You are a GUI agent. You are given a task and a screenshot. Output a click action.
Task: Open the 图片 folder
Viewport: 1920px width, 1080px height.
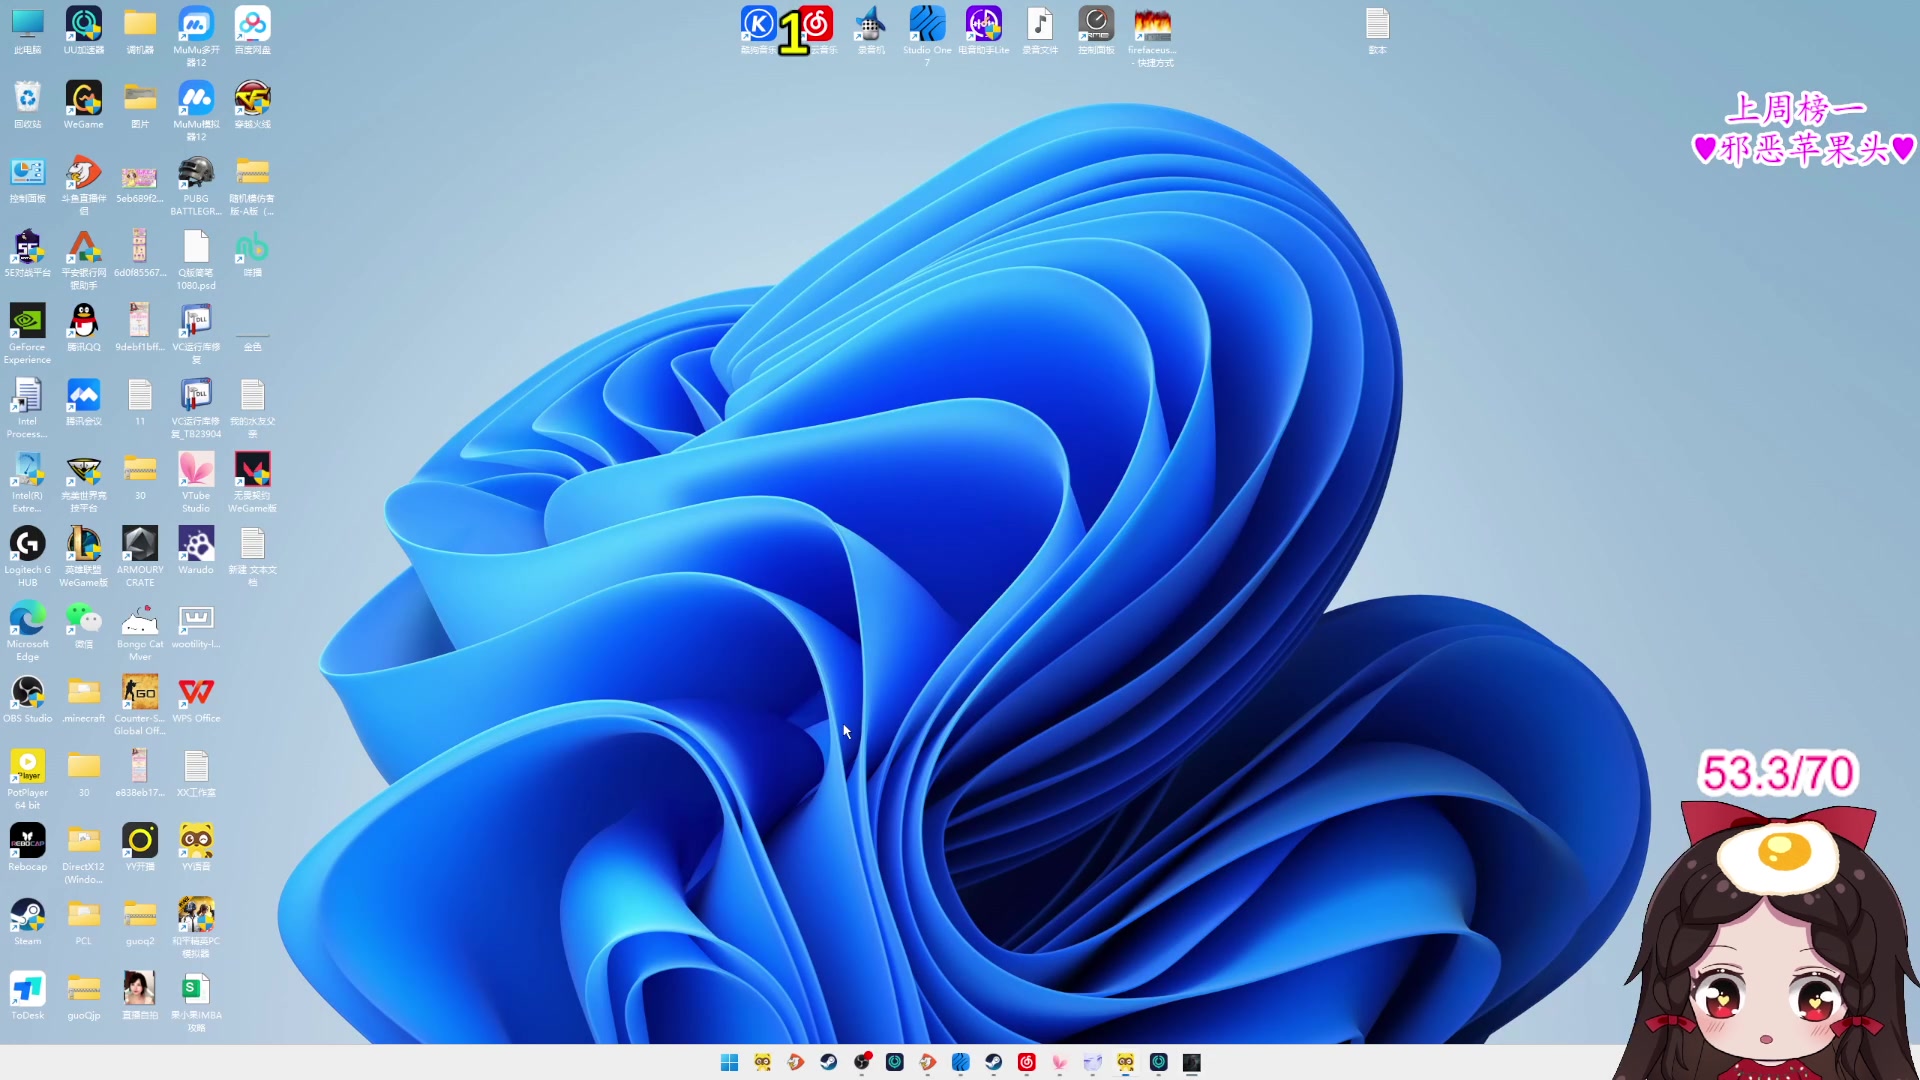(x=140, y=104)
